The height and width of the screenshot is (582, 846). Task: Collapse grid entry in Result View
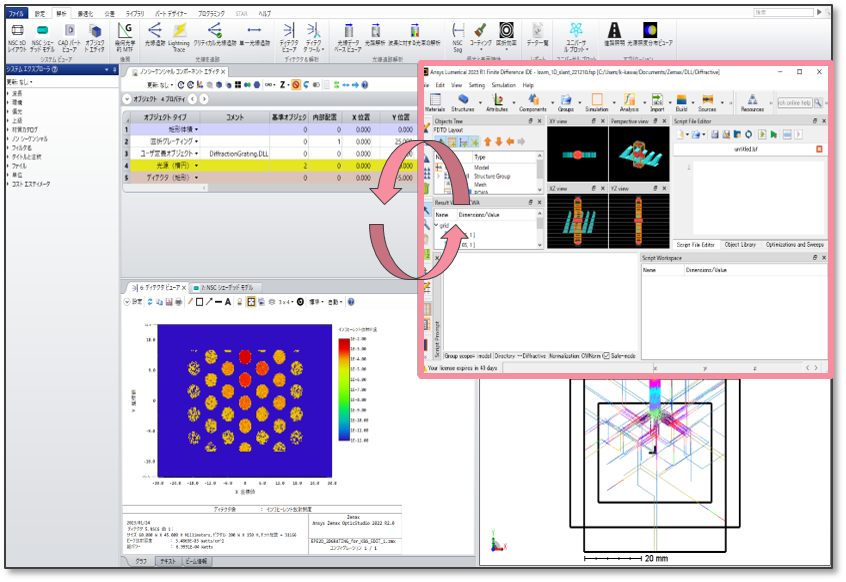[436, 225]
